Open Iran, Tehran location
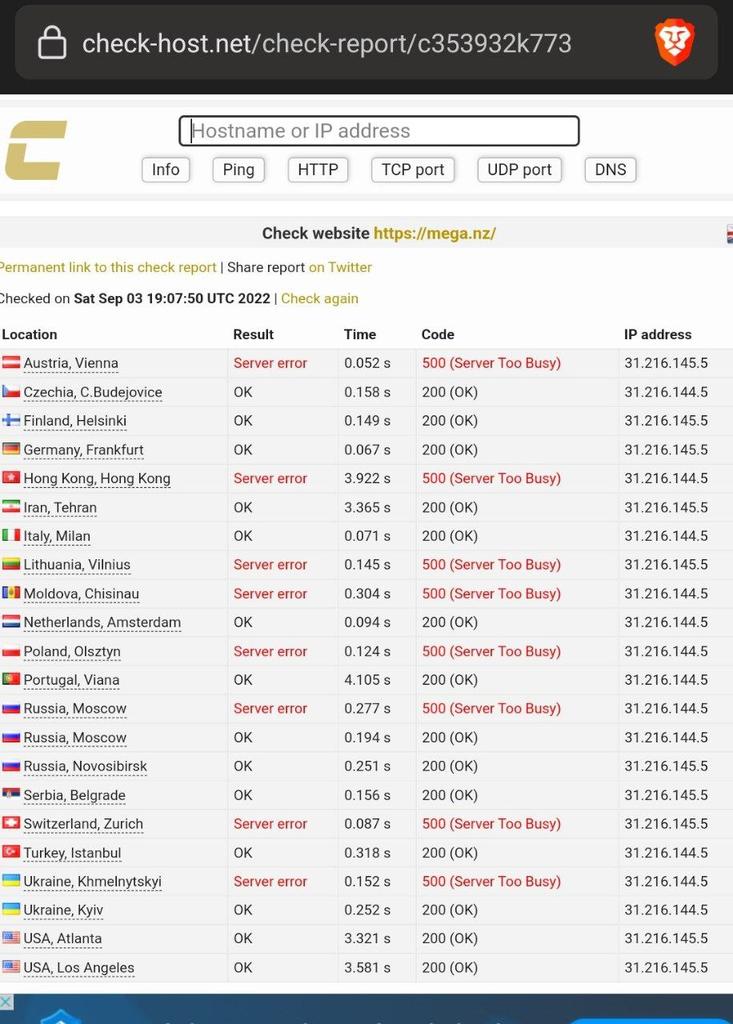Viewport: 733px width, 1024px height. tap(60, 507)
